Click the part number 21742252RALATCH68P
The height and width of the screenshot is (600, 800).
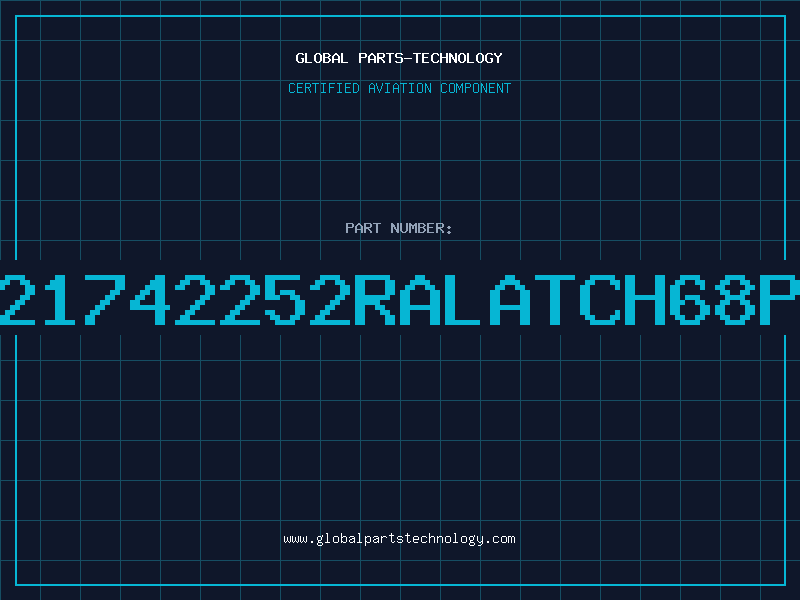pos(400,300)
